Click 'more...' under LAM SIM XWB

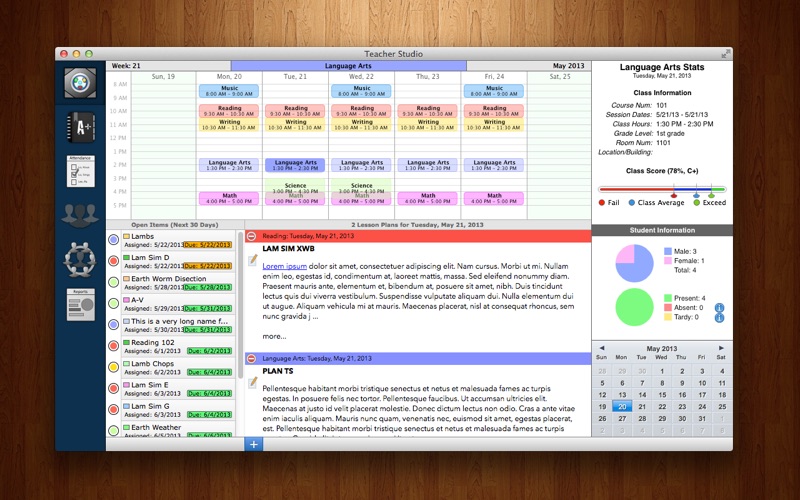click(274, 337)
